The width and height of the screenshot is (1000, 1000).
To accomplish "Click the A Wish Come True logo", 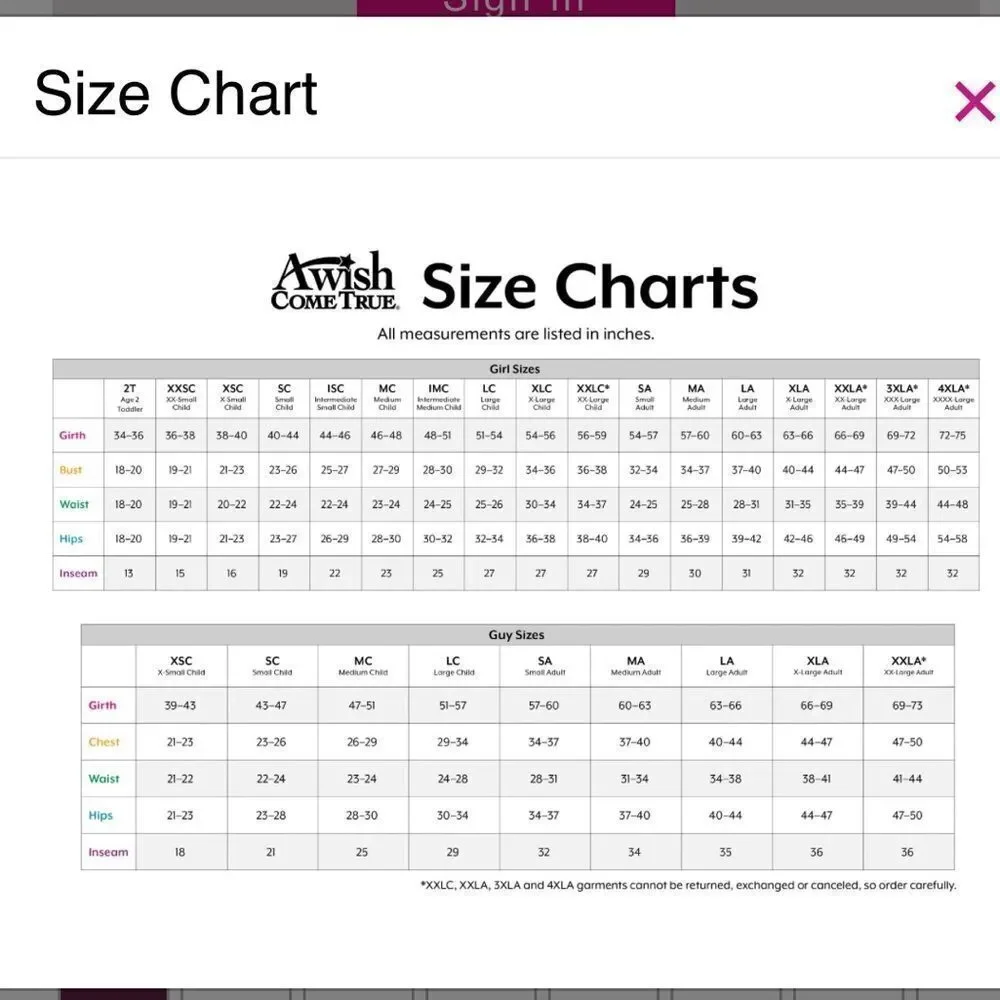I will [x=335, y=281].
